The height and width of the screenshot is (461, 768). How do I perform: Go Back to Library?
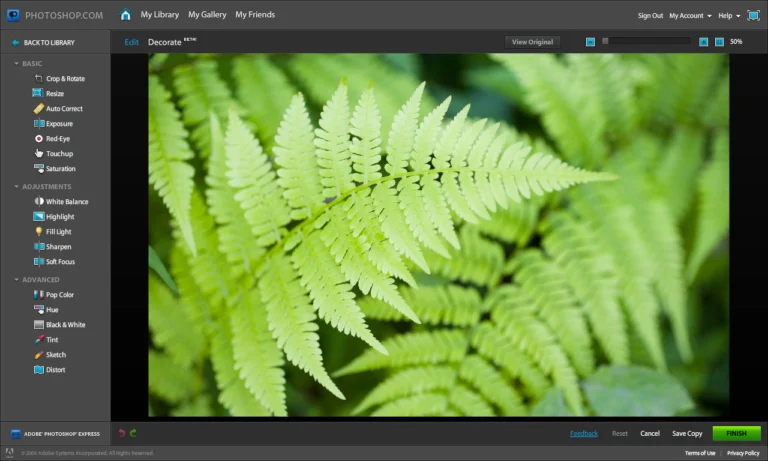coord(44,43)
